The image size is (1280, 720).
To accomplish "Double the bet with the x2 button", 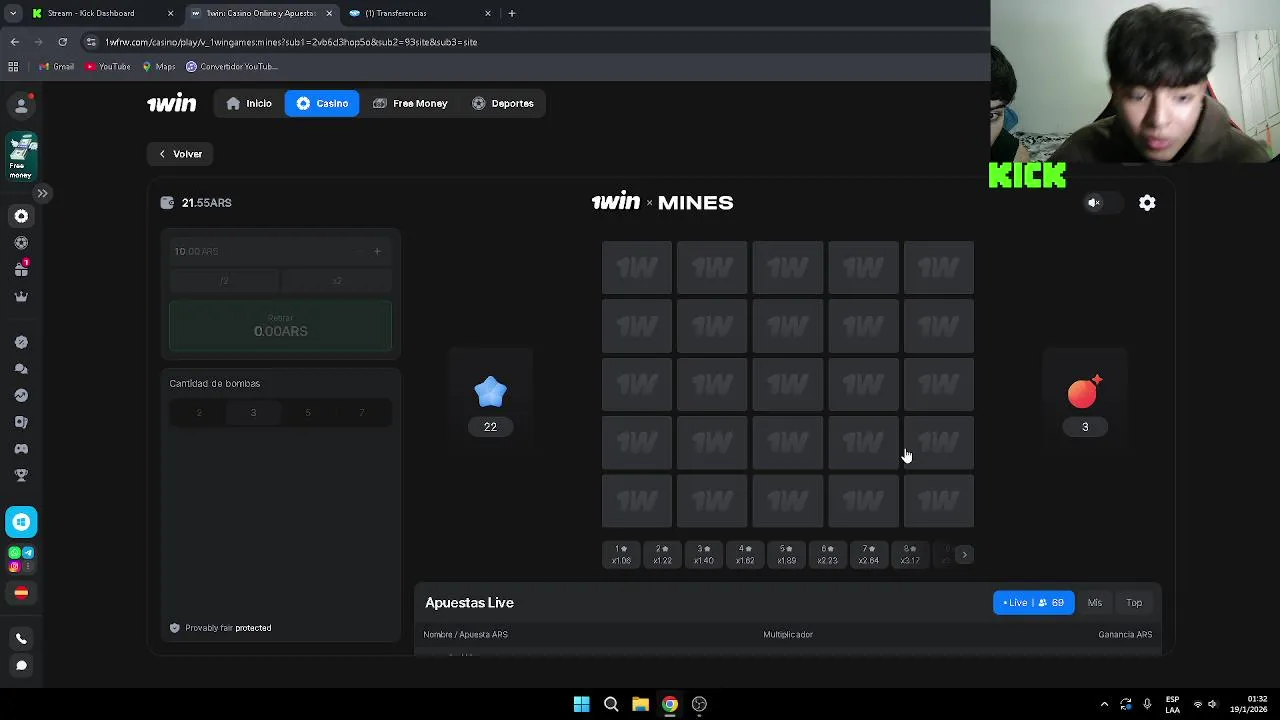I will coord(337,281).
